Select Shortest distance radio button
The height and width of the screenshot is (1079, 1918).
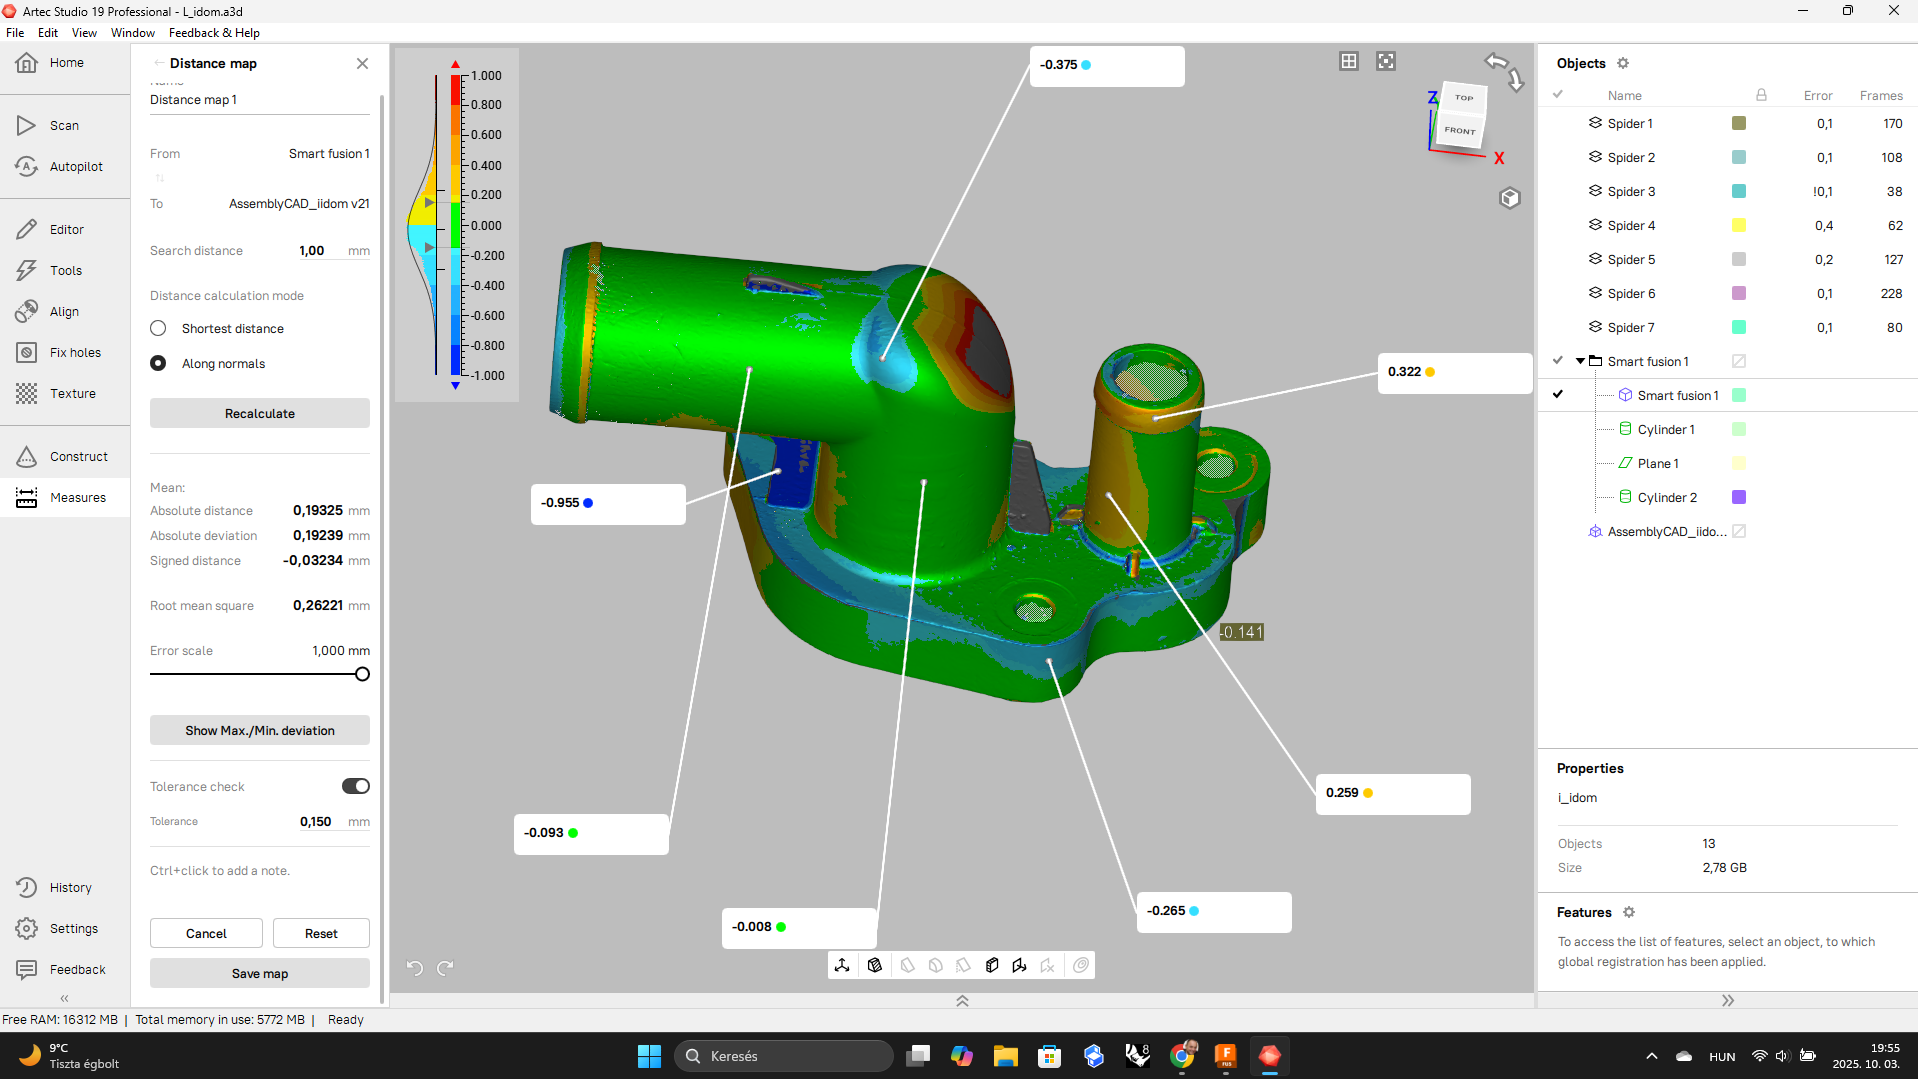(158, 328)
